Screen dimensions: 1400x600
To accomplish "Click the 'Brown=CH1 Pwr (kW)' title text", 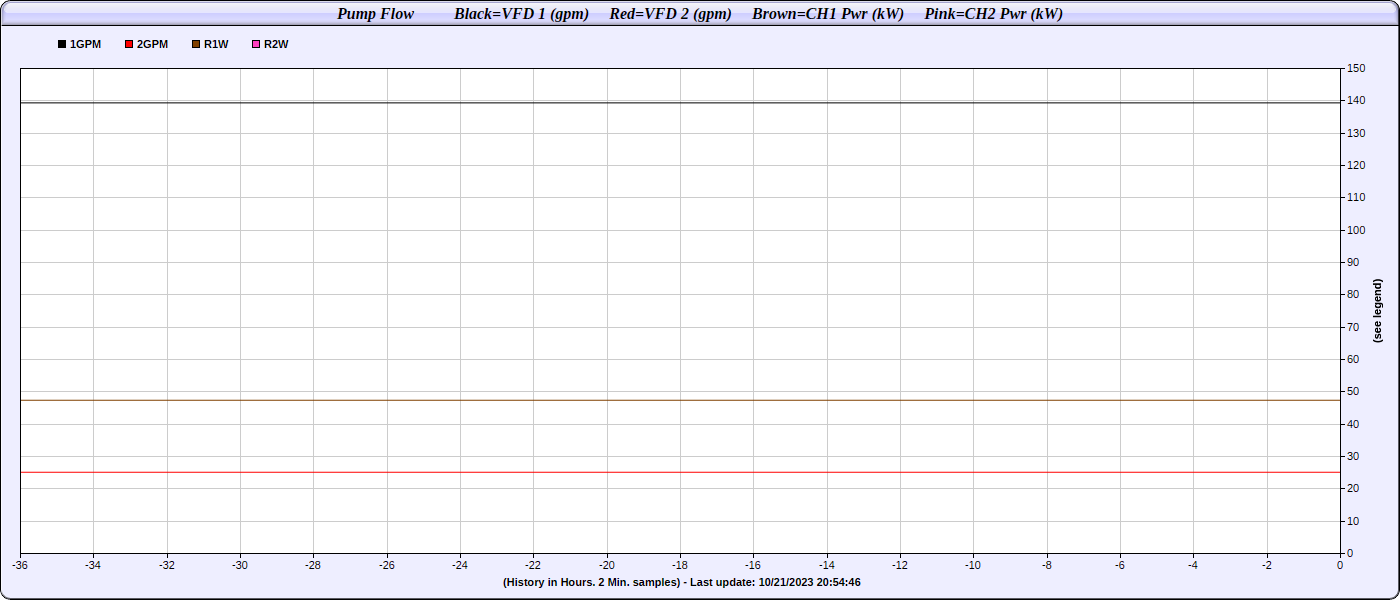I will (x=828, y=14).
